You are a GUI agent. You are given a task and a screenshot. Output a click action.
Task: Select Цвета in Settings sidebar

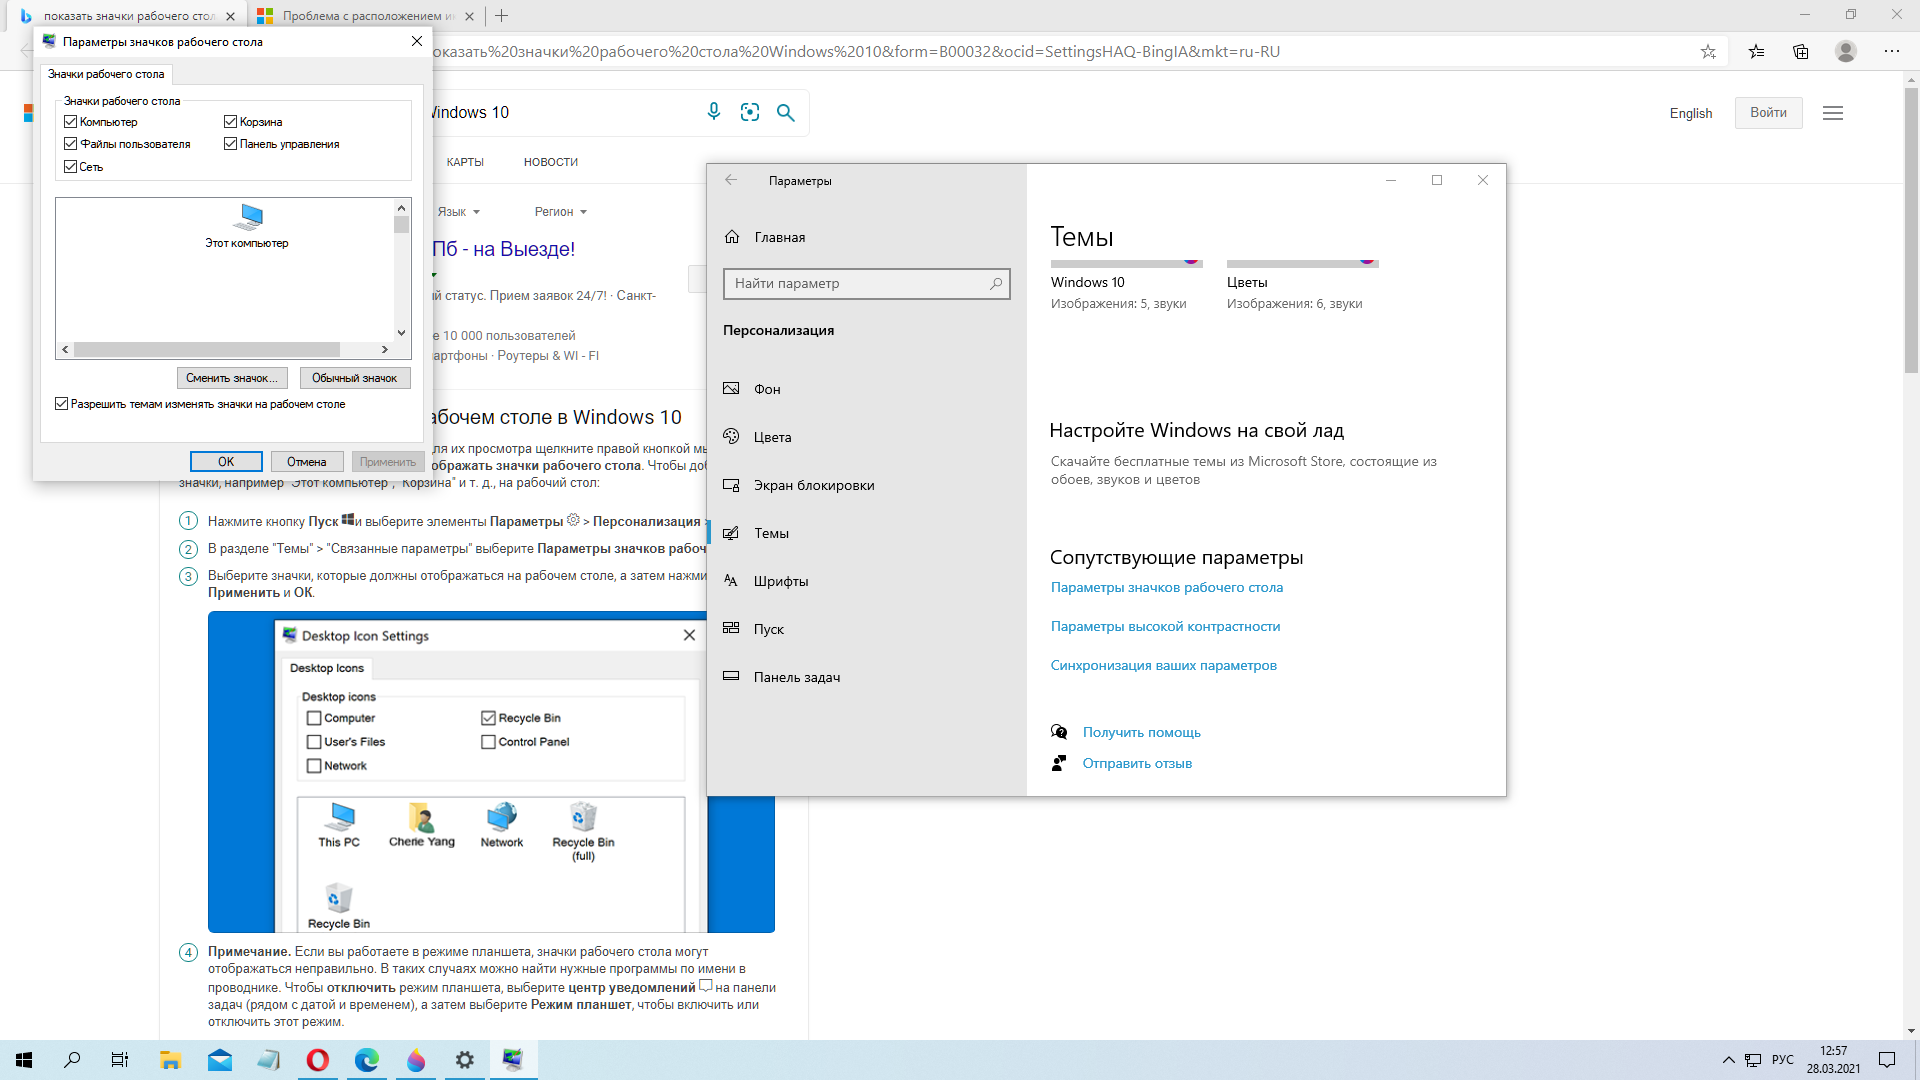coord(866,437)
